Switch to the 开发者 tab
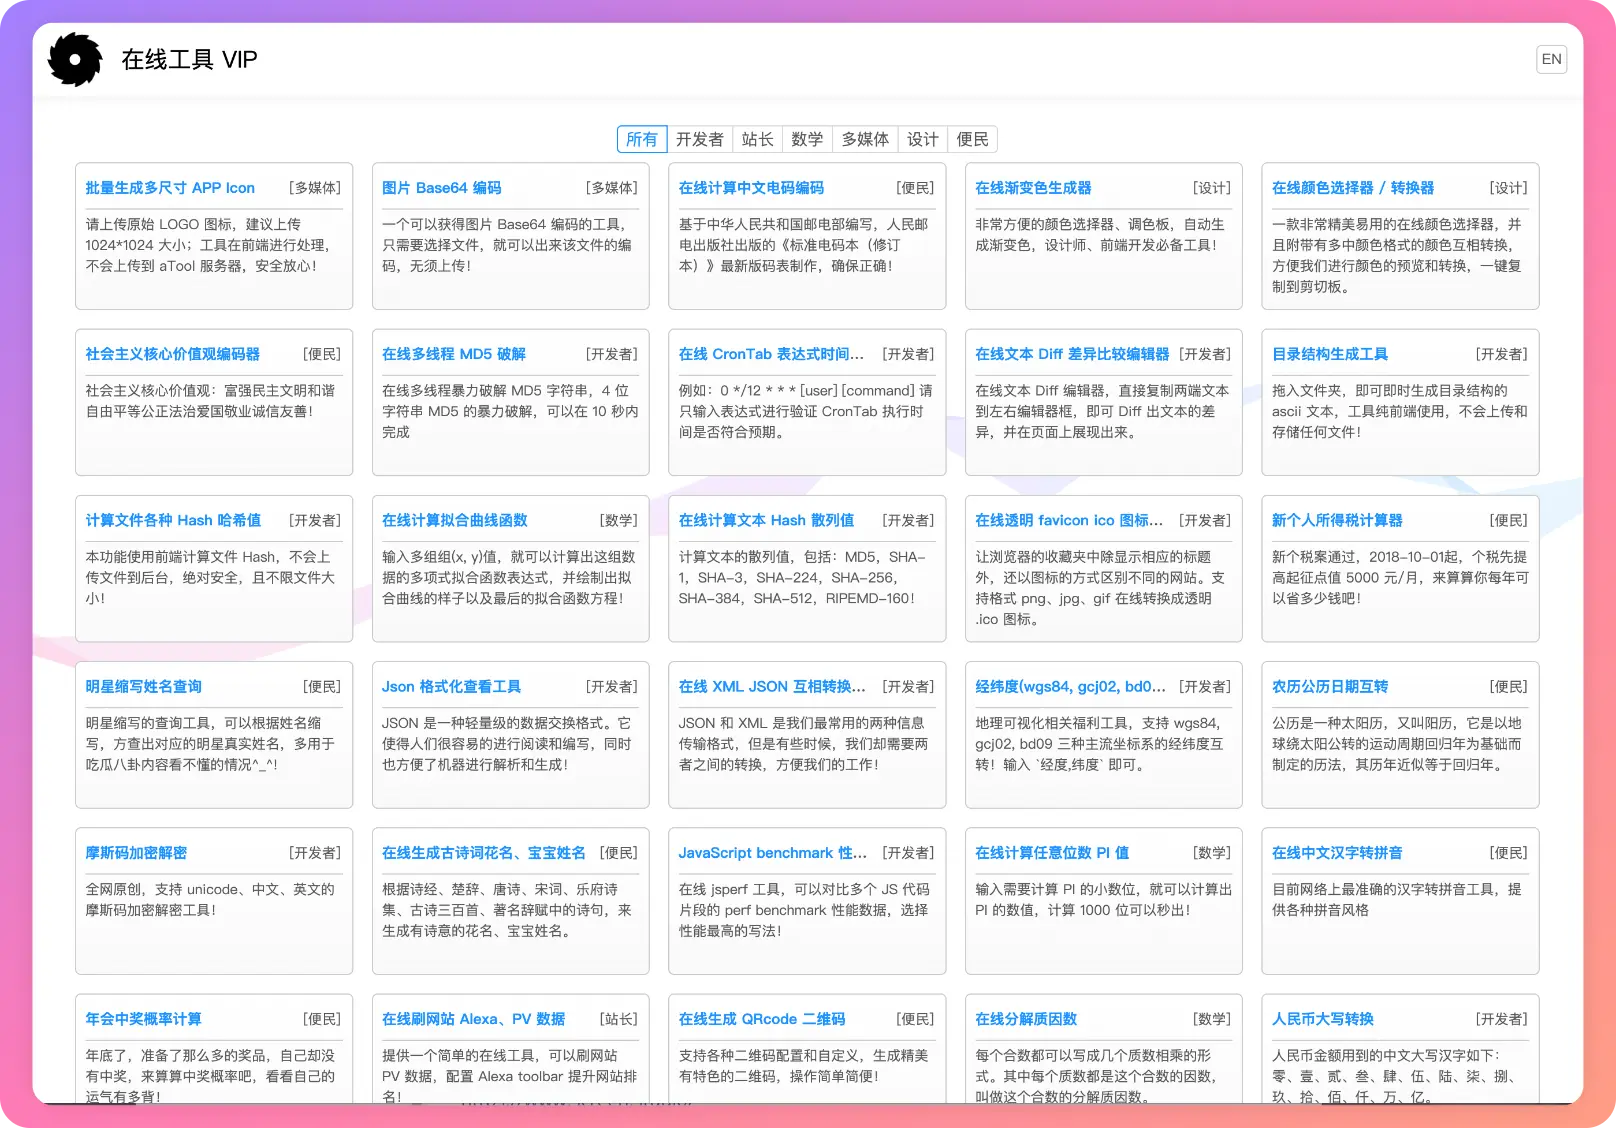Image resolution: width=1616 pixels, height=1128 pixels. pyautogui.click(x=699, y=139)
